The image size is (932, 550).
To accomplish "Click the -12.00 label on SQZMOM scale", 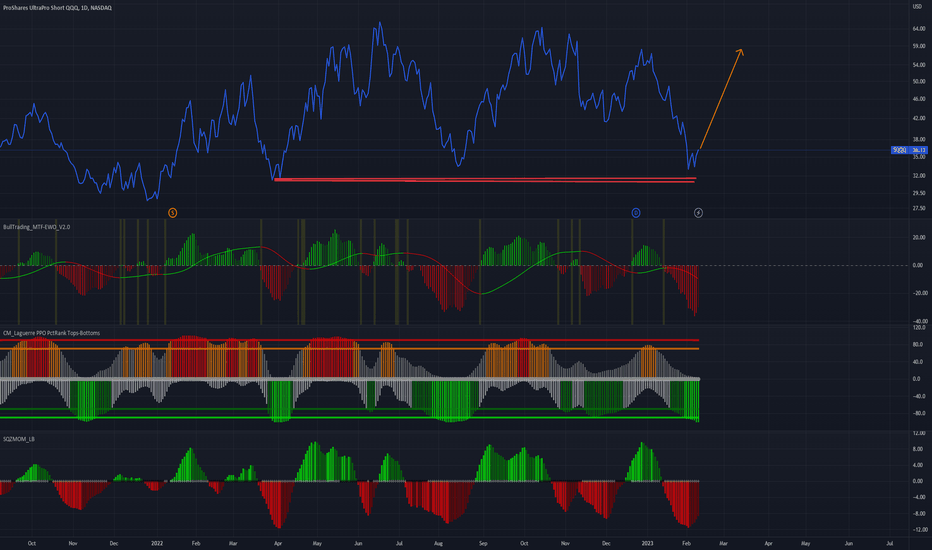I will point(919,529).
